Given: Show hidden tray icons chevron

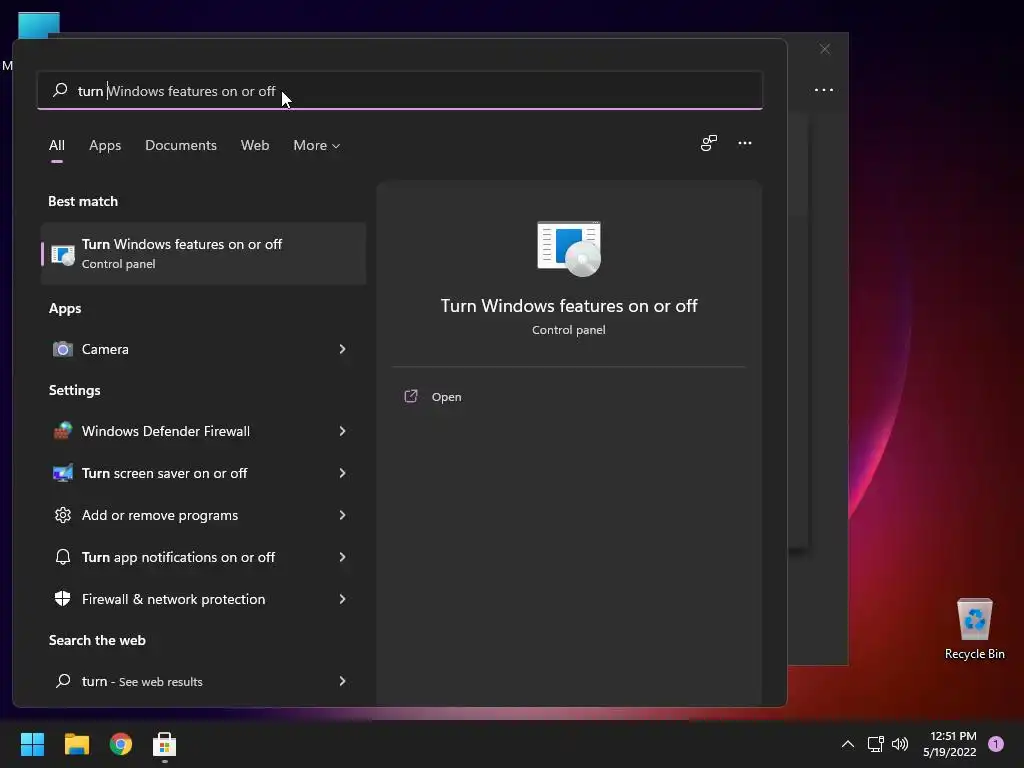Looking at the screenshot, I should click(848, 744).
